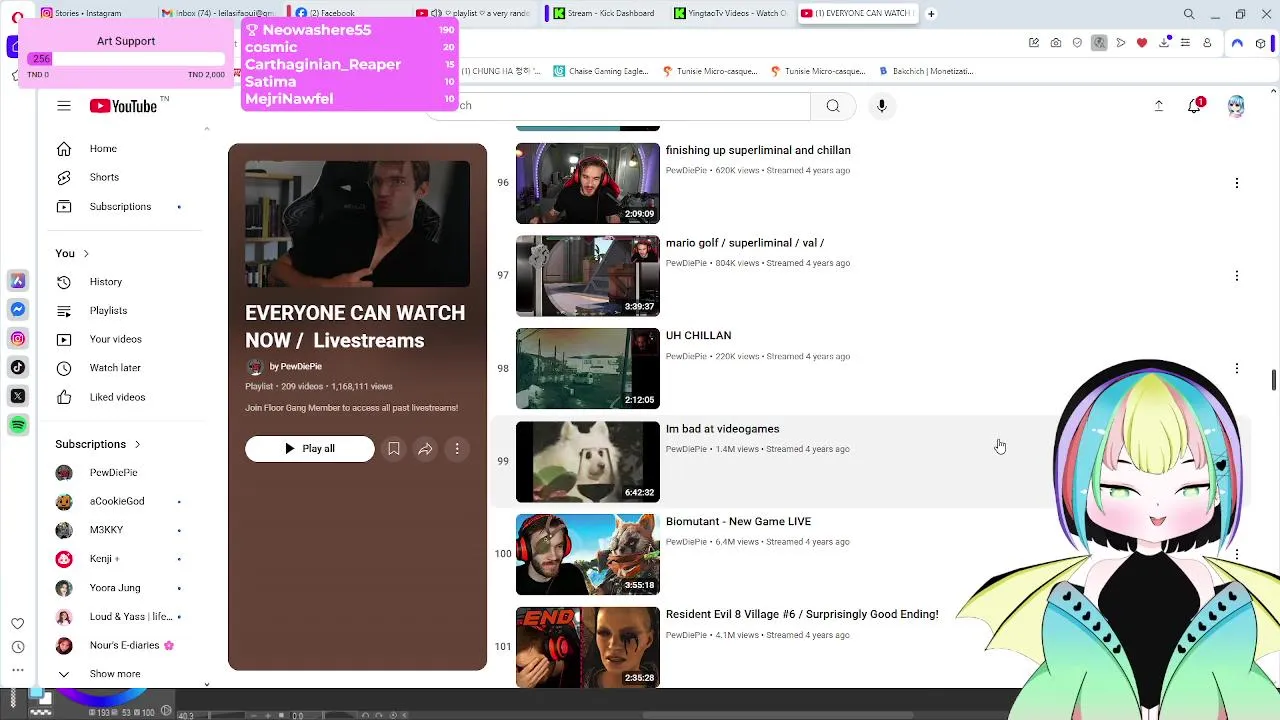Open Aria icon in Opera sidebar

click(18, 281)
